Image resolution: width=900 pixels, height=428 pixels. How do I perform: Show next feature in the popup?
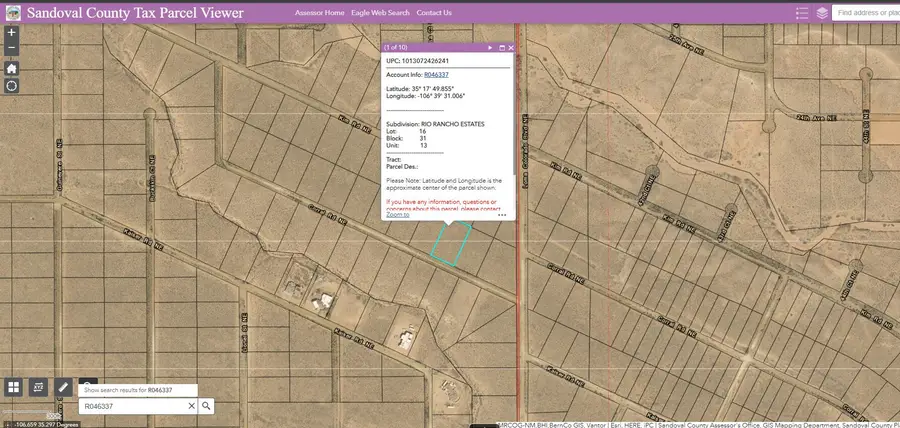[490, 48]
